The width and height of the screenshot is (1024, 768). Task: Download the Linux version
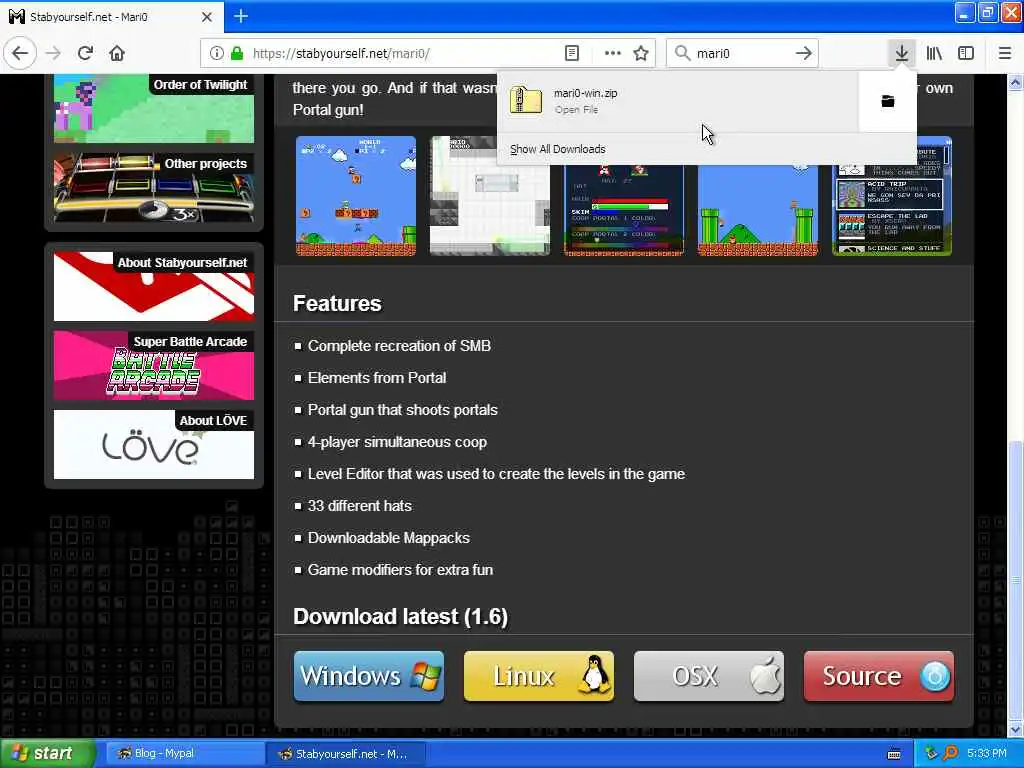539,677
